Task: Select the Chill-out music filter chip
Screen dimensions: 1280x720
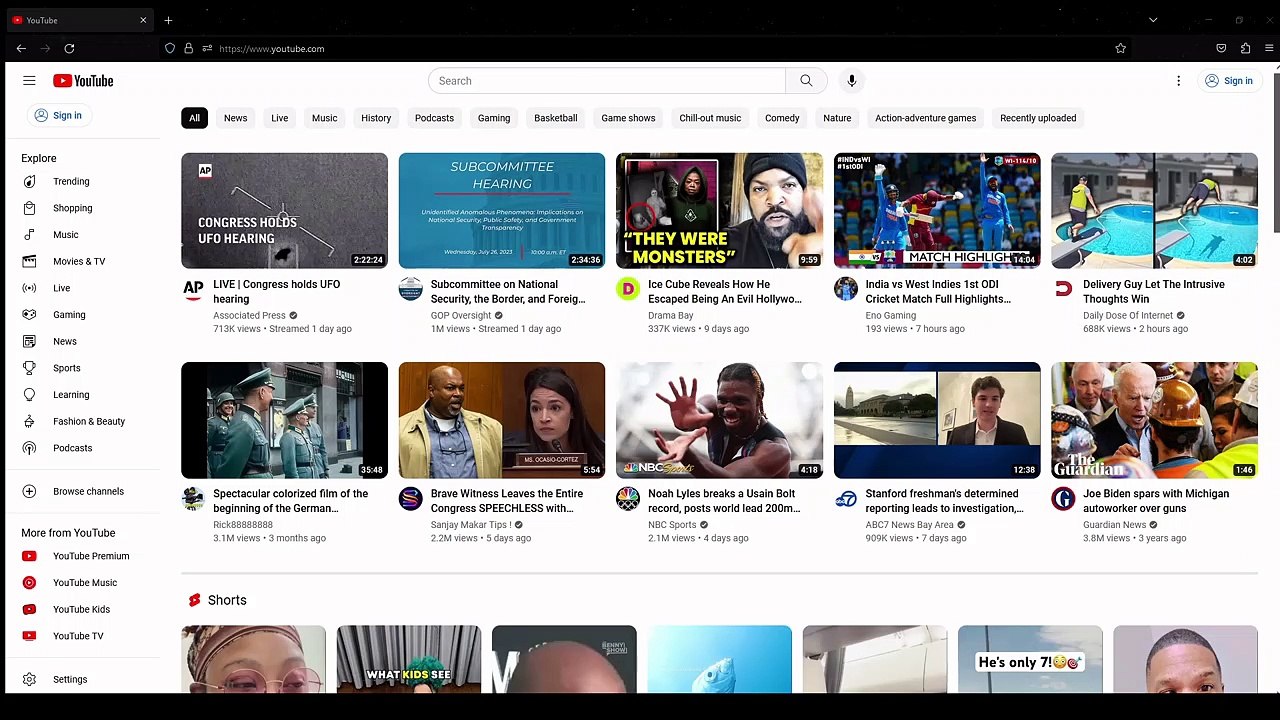Action: pos(710,118)
